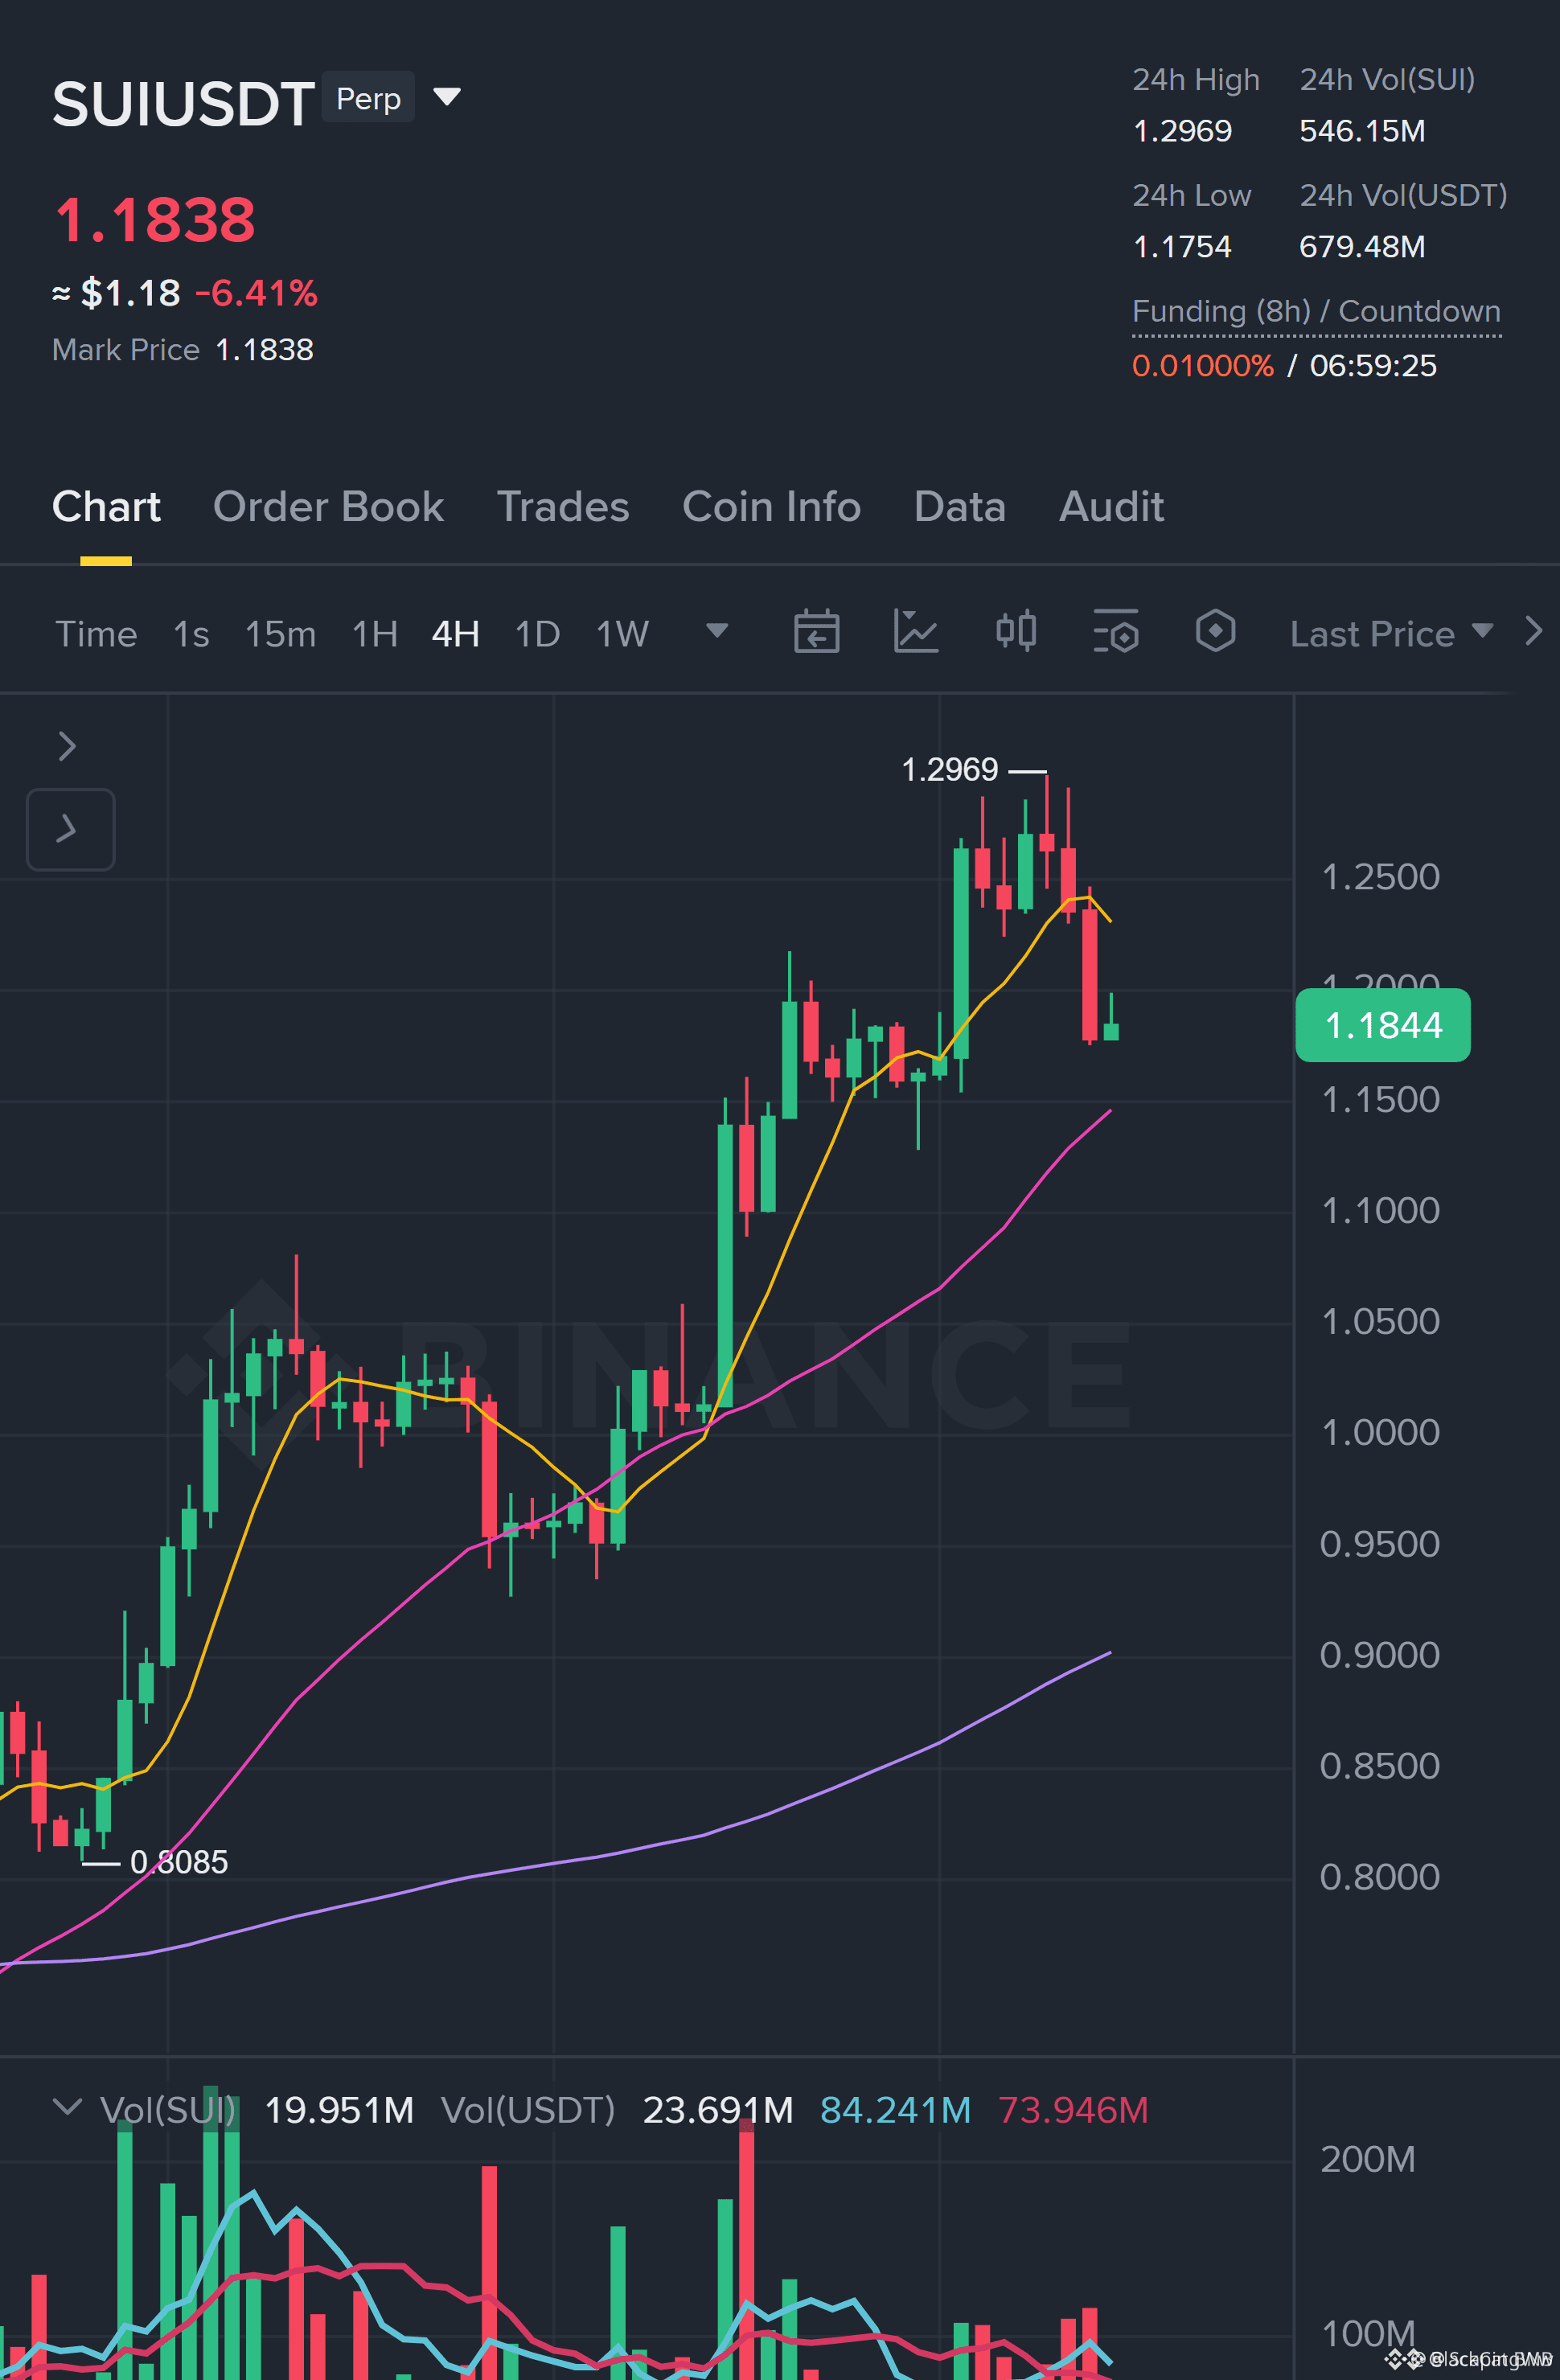Click the hexagon chart settings icon
Viewport: 1560px width, 2380px height.
(1215, 632)
